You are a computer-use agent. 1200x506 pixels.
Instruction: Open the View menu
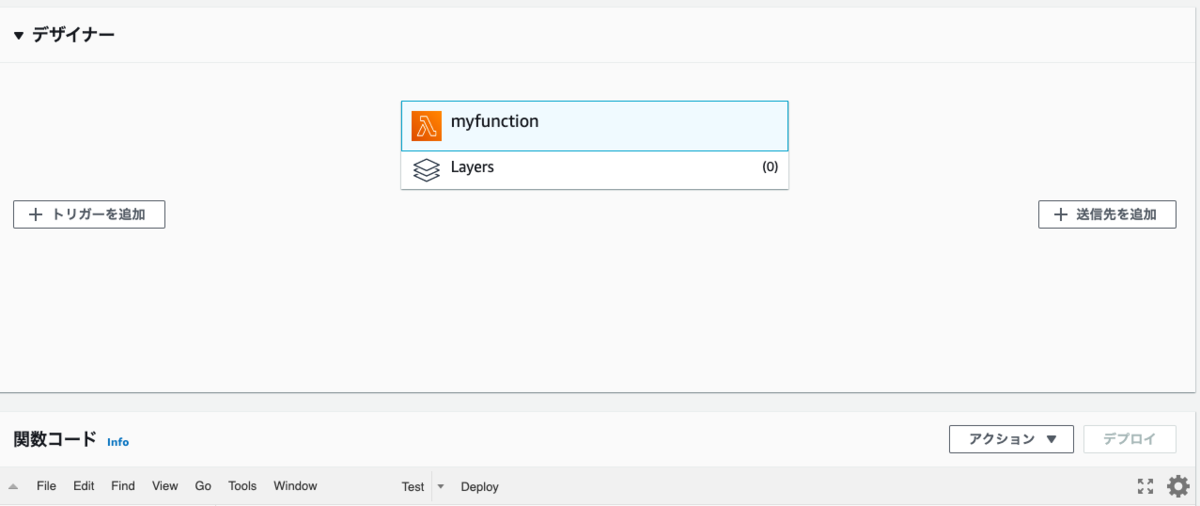click(165, 486)
